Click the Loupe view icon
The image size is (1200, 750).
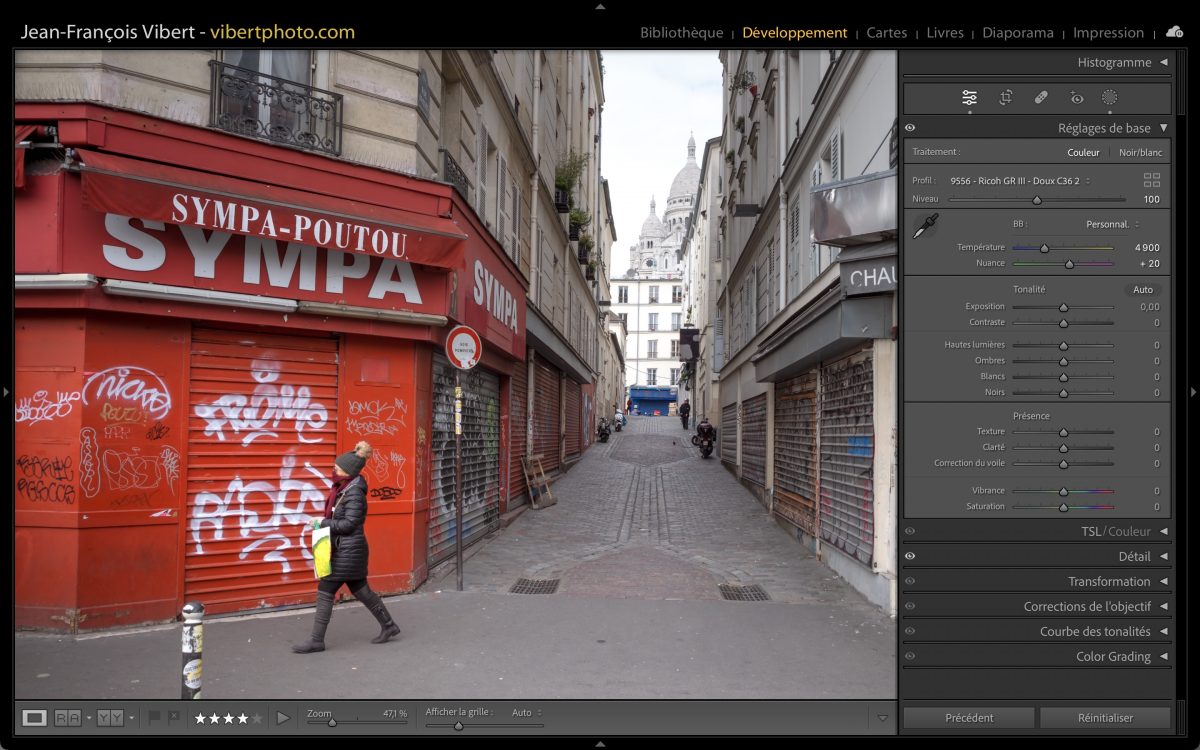tap(35, 717)
